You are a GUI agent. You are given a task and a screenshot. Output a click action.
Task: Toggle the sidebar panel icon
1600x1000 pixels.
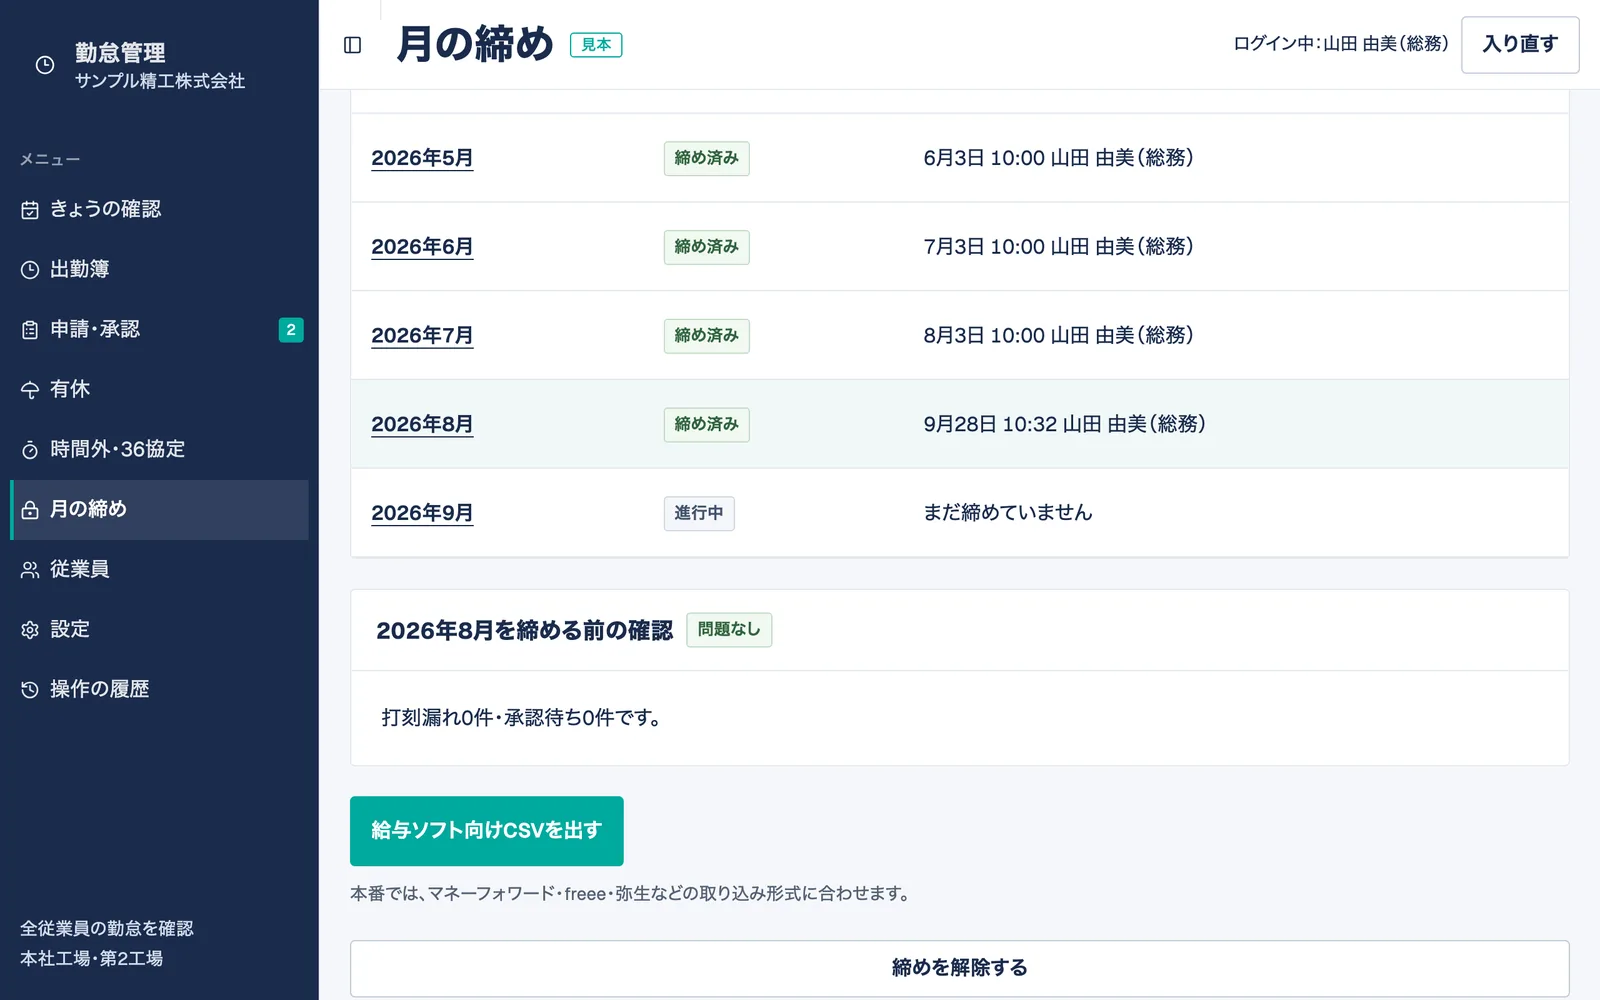click(x=352, y=45)
